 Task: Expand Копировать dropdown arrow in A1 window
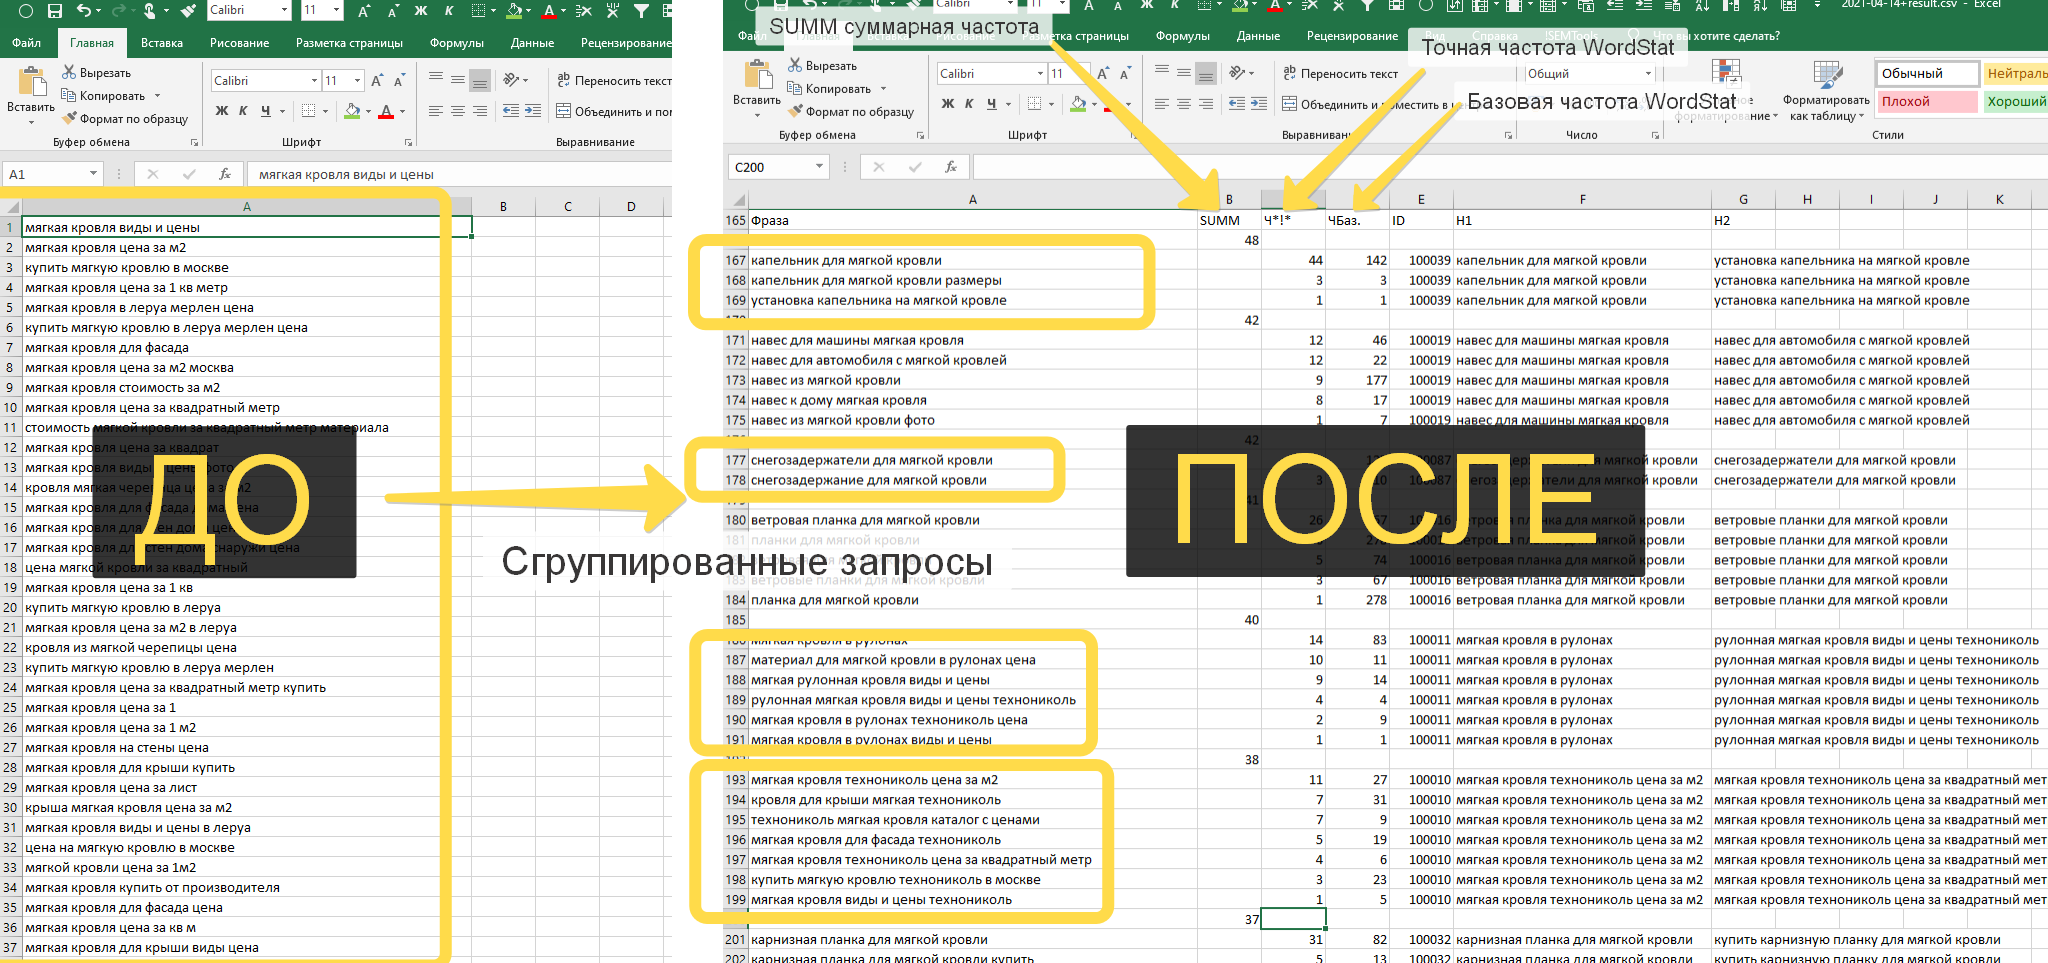[x=156, y=96]
